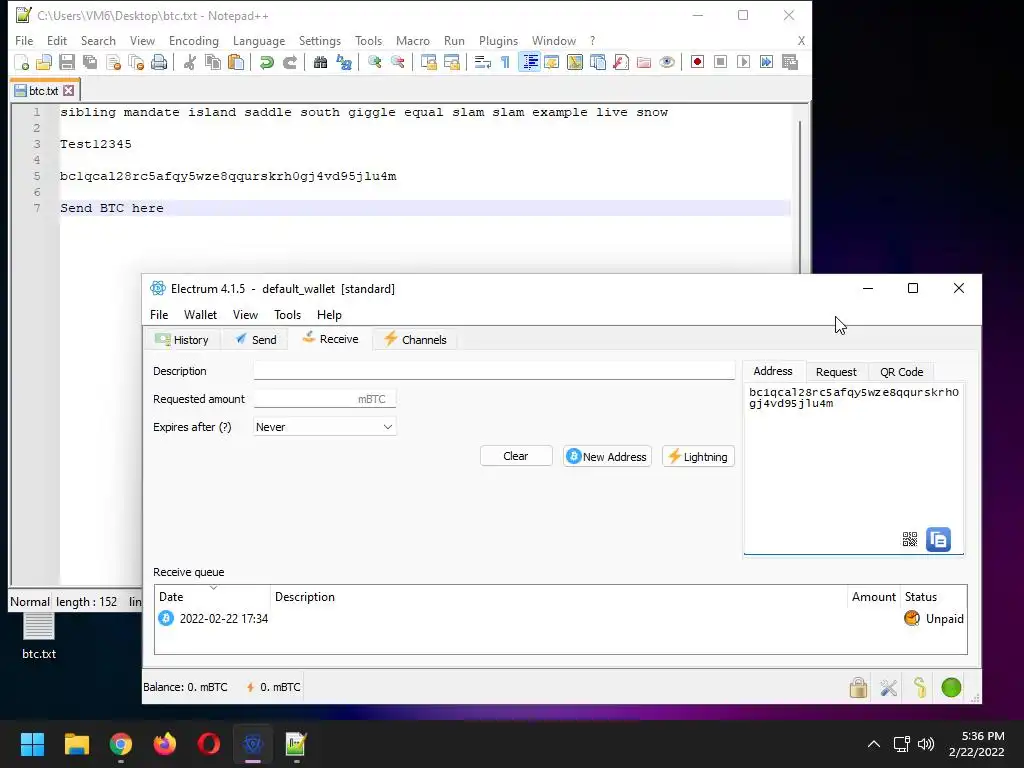Viewport: 1024px width, 768px height.
Task: Click Unpaid status cell
Action: [934, 618]
